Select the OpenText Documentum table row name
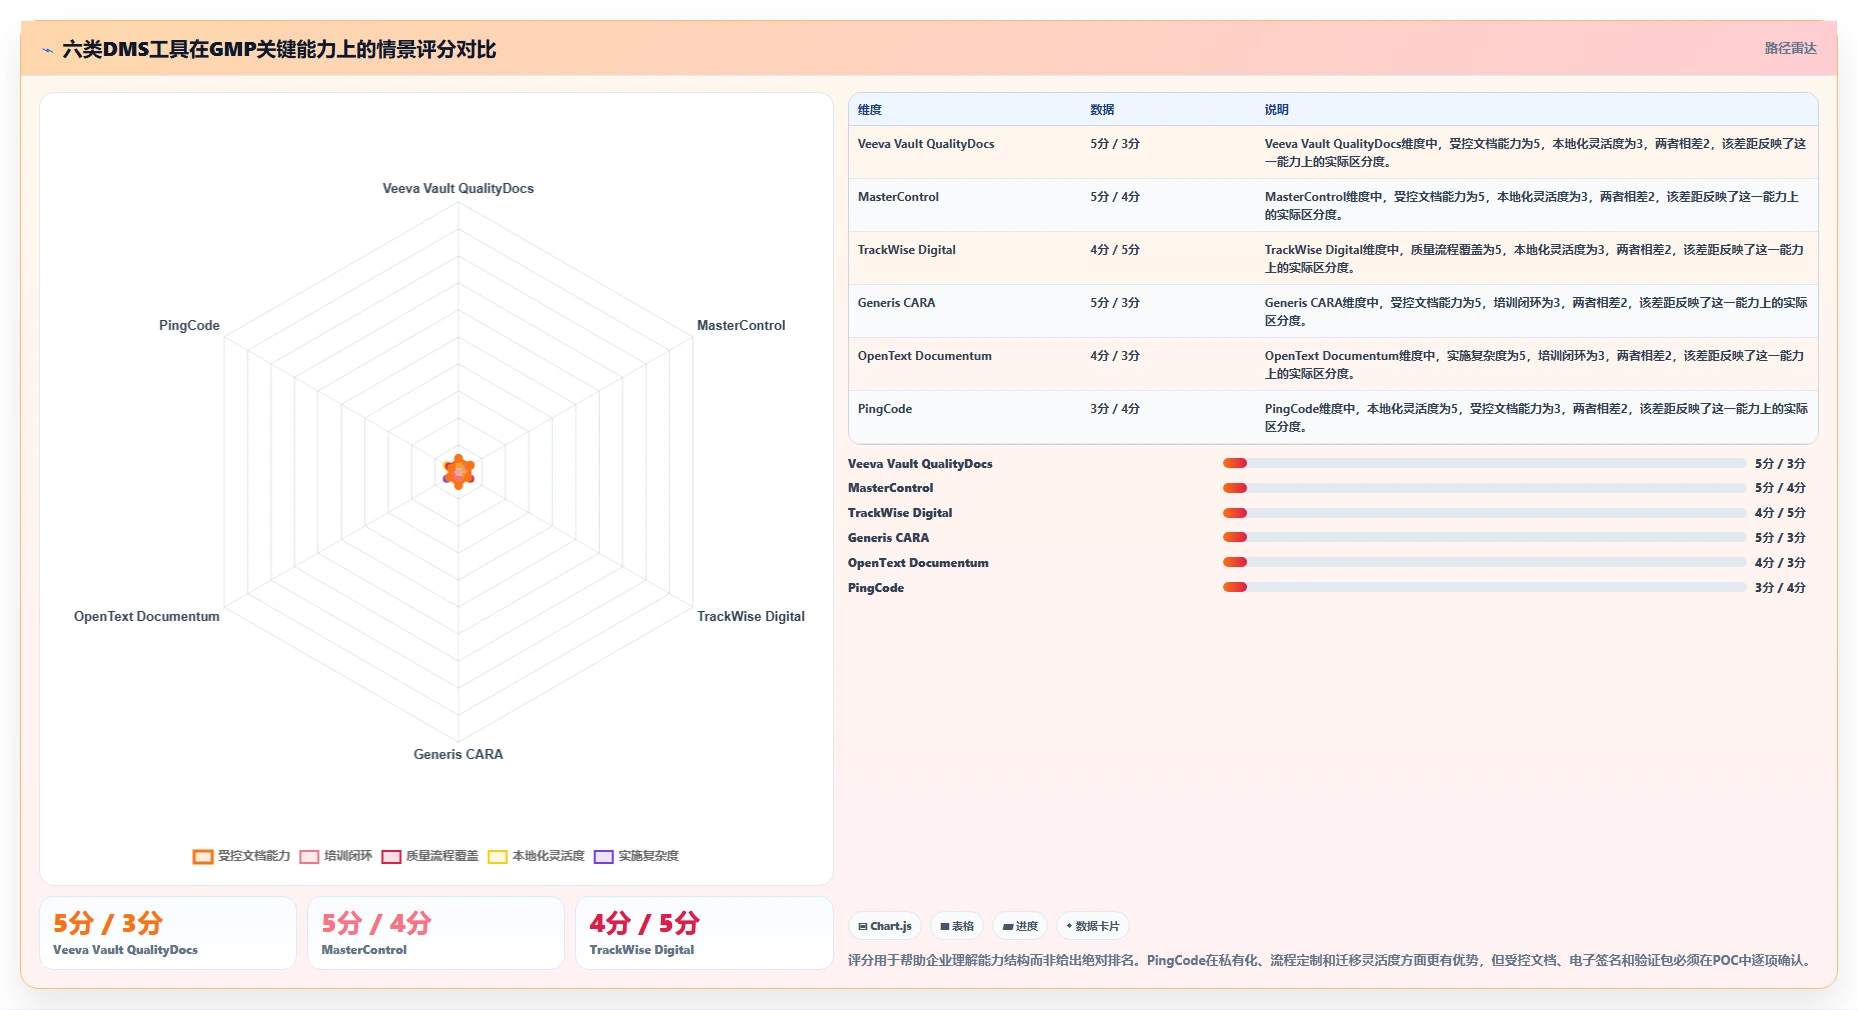This screenshot has width=1858, height=1010. [x=924, y=356]
